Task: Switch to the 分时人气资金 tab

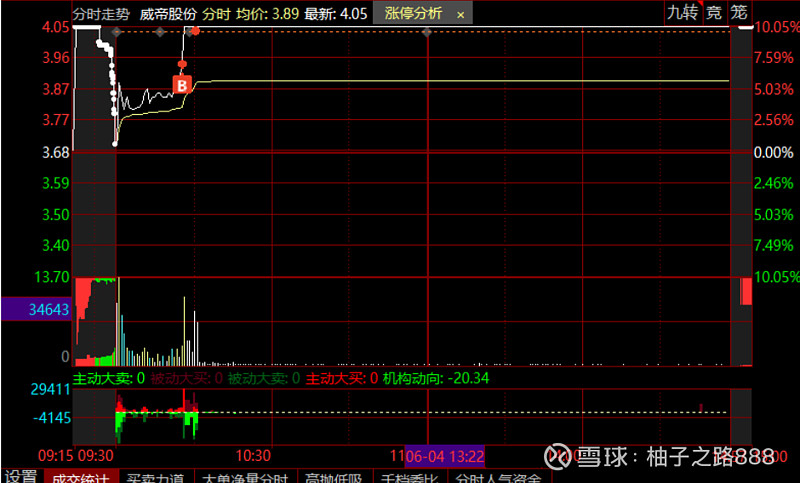Action: coord(498,477)
